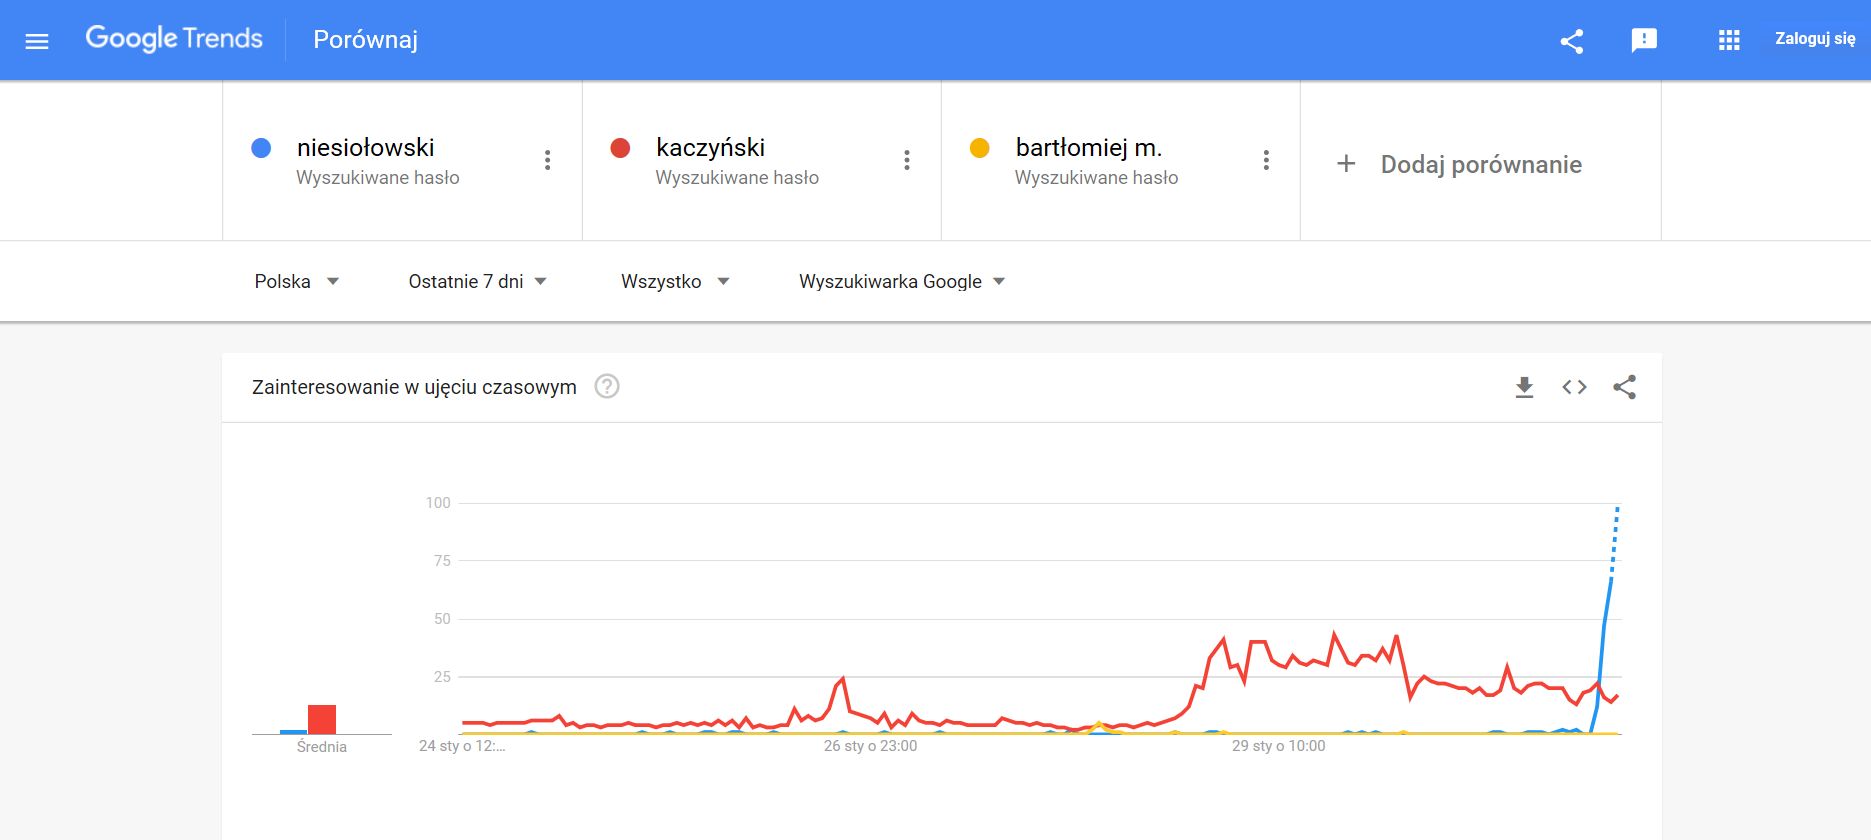Download the interest over time chart data

coord(1524,387)
